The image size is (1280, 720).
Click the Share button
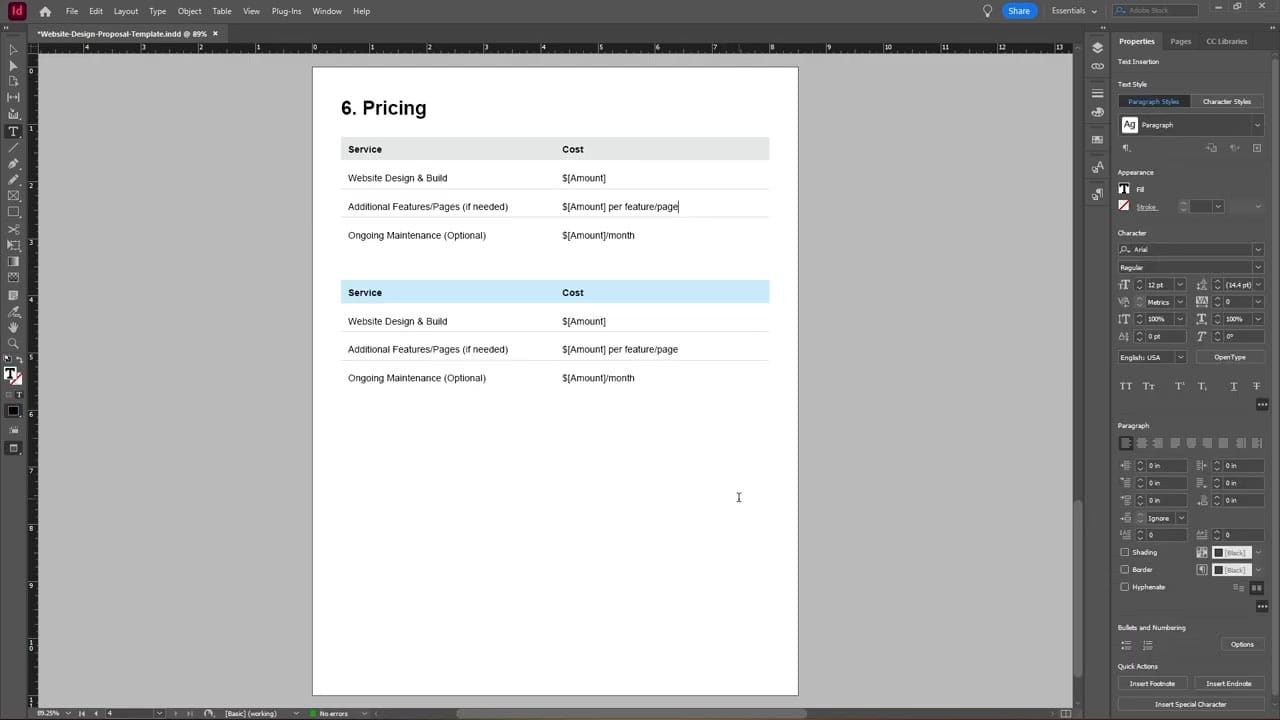coord(1019,11)
